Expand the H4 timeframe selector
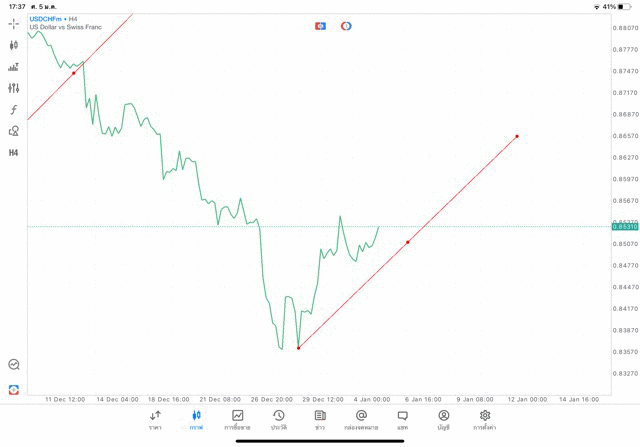The image size is (640, 447). [14, 153]
